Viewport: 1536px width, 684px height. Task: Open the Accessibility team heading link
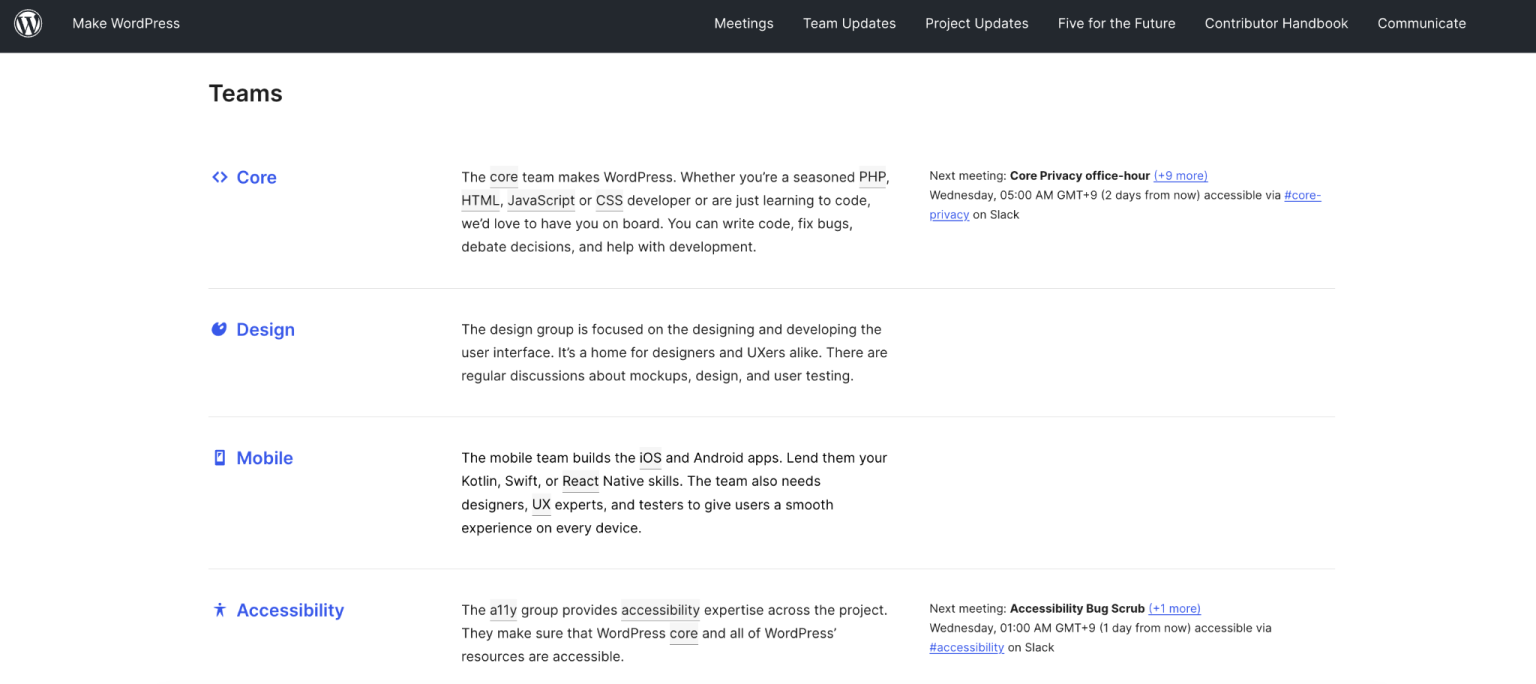coord(290,610)
